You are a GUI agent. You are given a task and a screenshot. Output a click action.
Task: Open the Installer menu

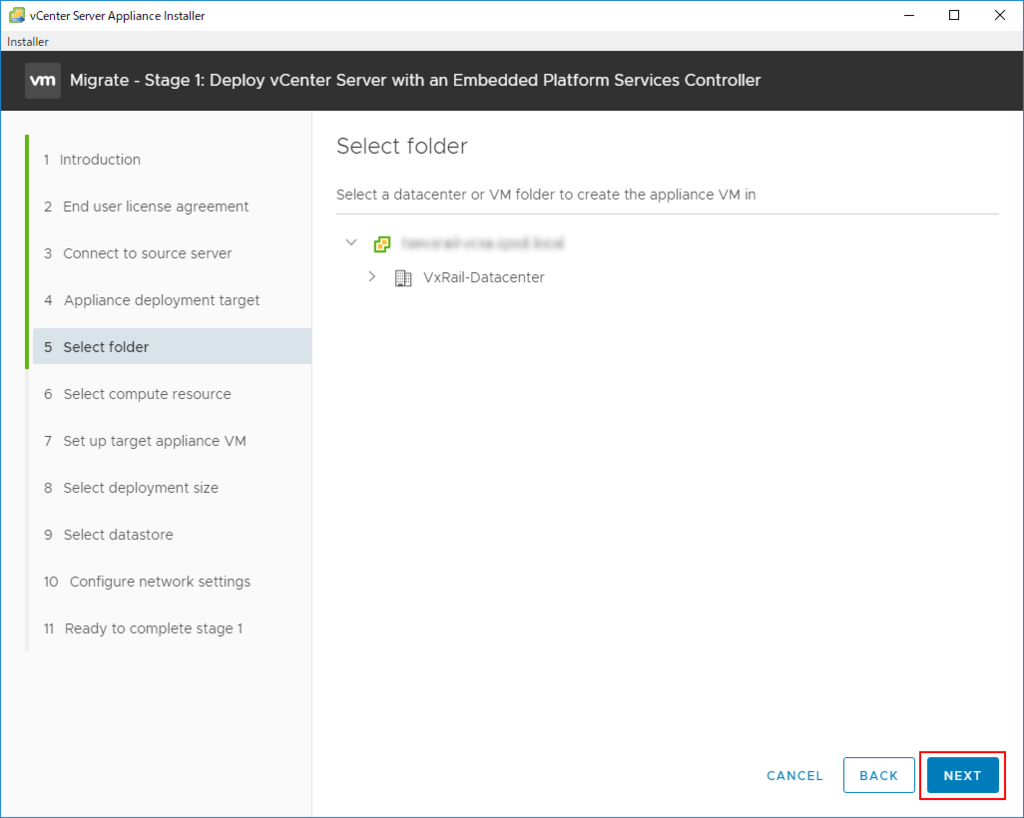click(27, 42)
